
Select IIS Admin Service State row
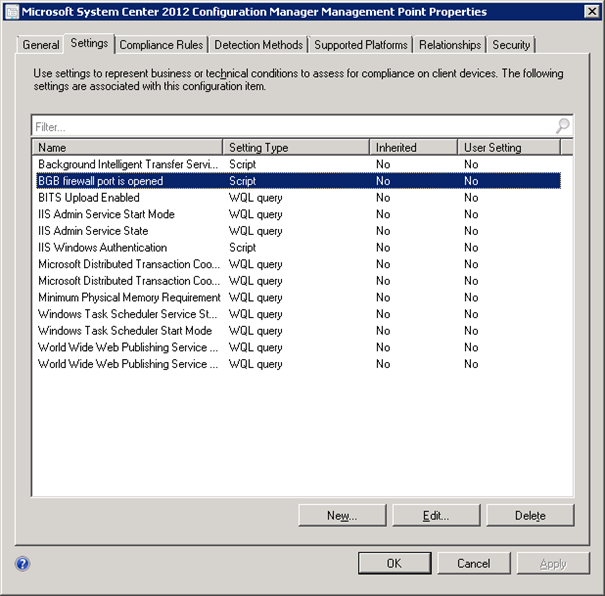299,231
